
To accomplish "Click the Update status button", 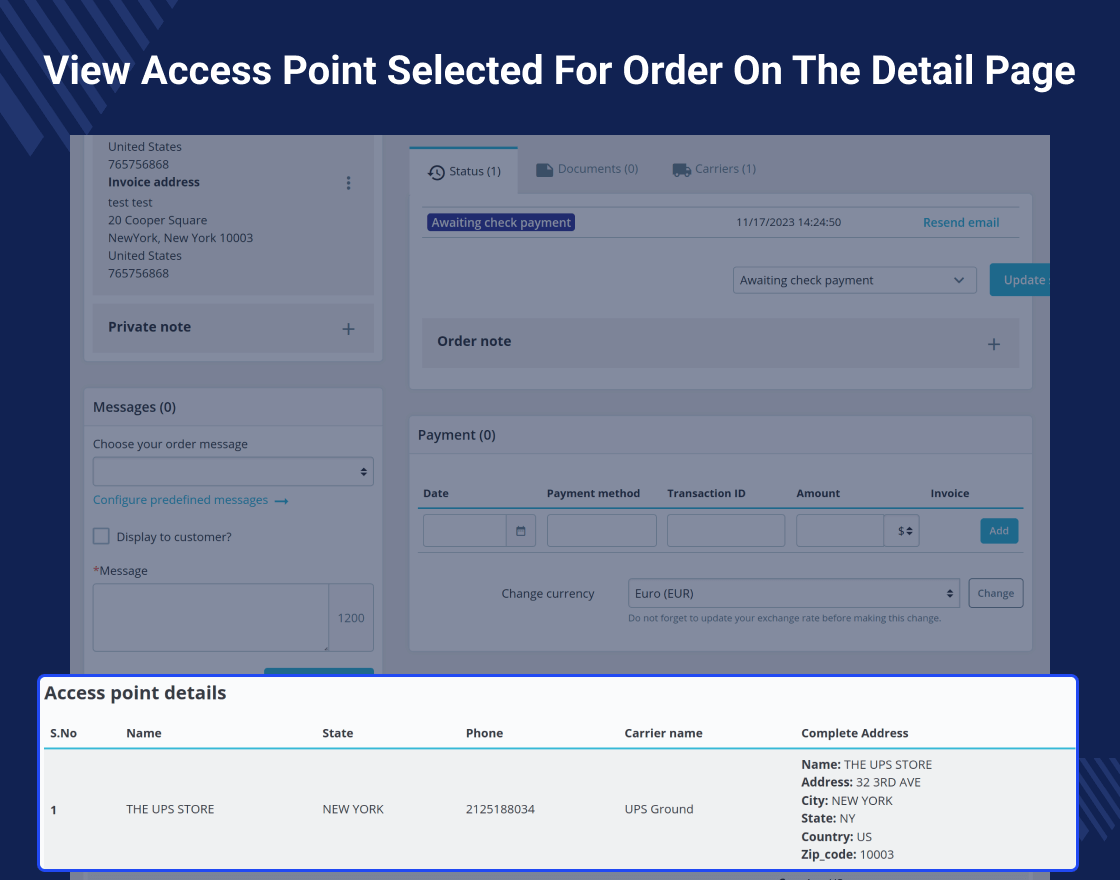I will (1019, 280).
